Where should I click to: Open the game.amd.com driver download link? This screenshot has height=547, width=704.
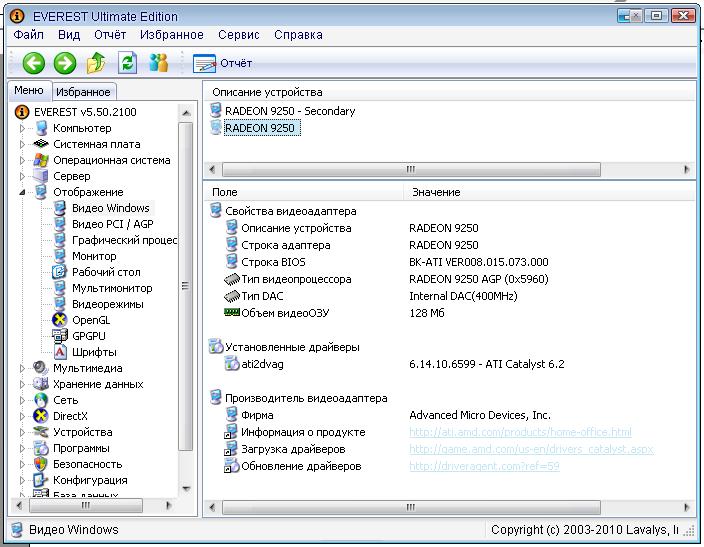click(x=531, y=449)
